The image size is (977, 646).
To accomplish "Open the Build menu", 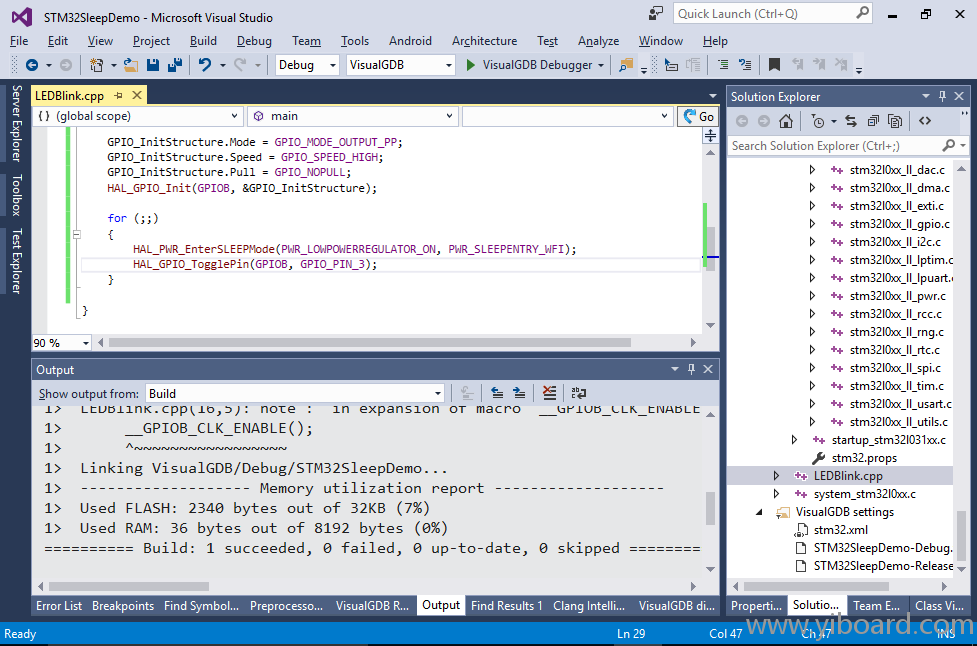I will pyautogui.click(x=203, y=41).
